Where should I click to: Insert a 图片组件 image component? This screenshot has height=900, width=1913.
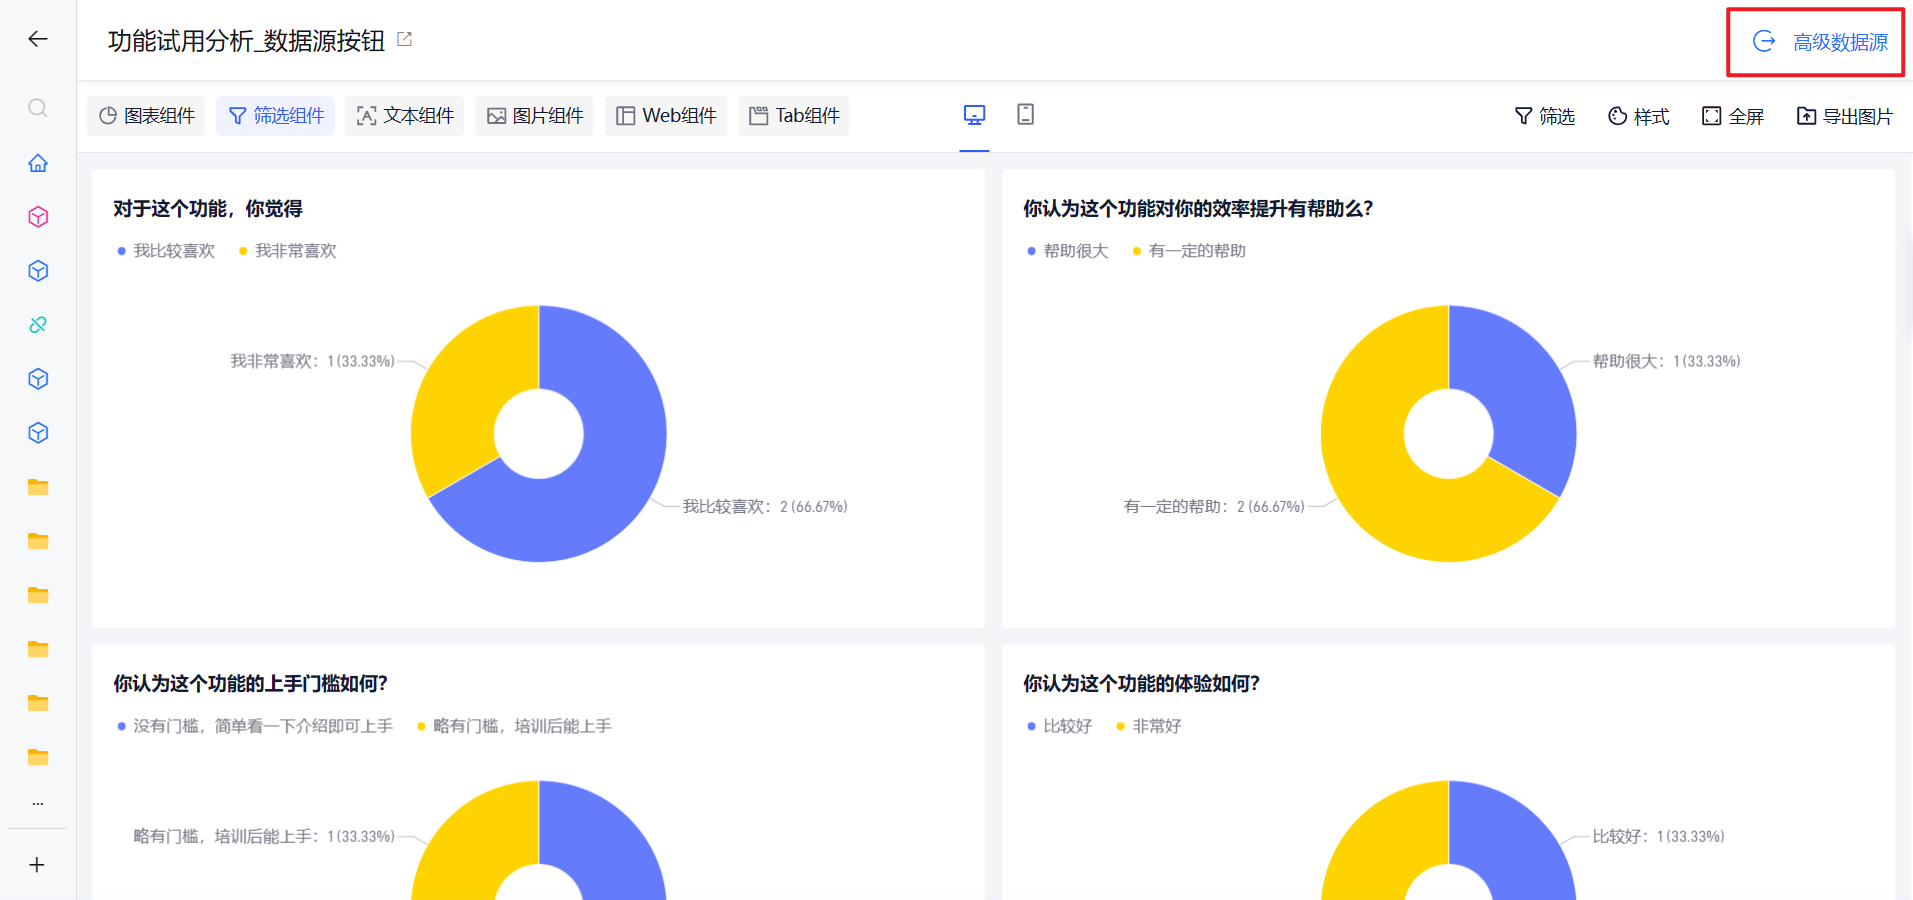click(535, 116)
